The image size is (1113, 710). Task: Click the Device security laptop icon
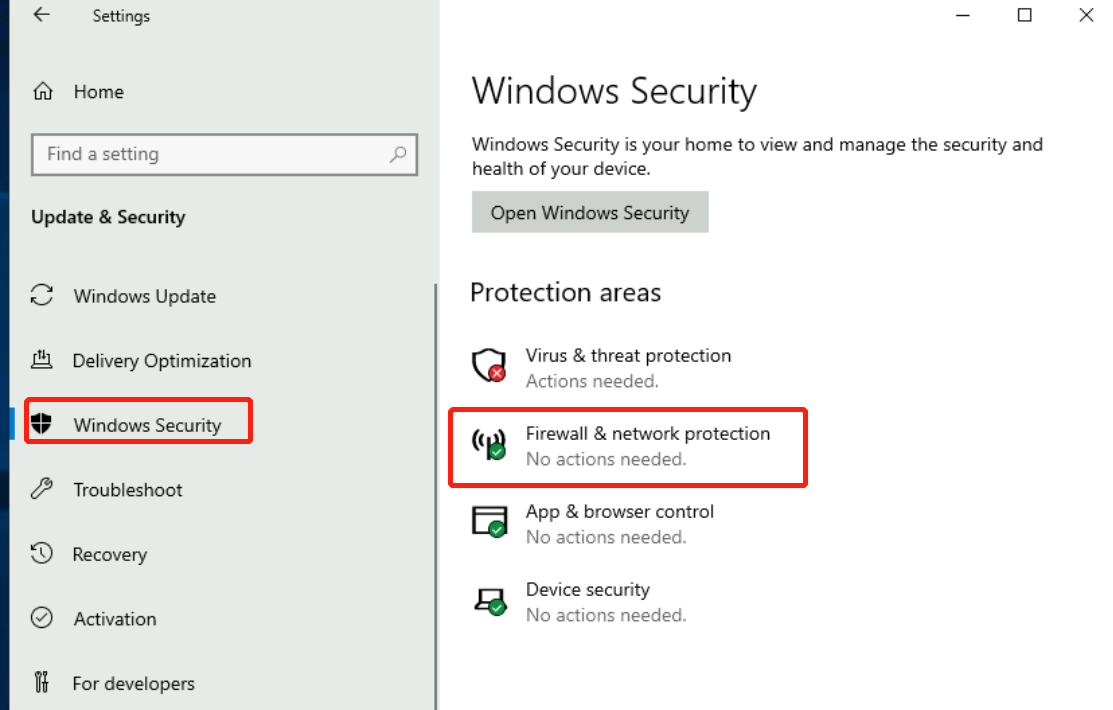(x=490, y=600)
